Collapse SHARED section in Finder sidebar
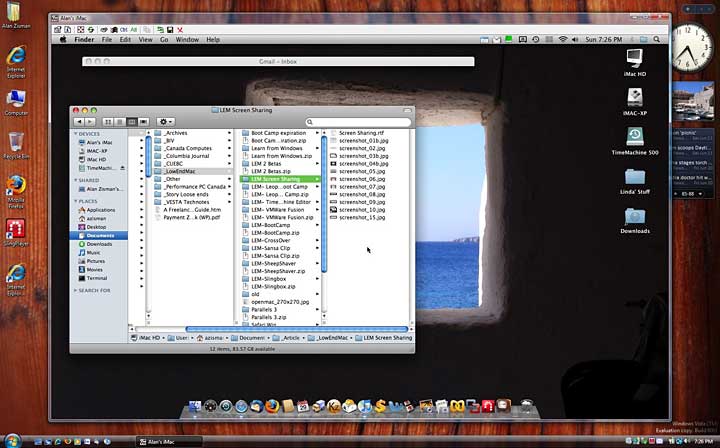This screenshot has width=720, height=448. click(76, 180)
